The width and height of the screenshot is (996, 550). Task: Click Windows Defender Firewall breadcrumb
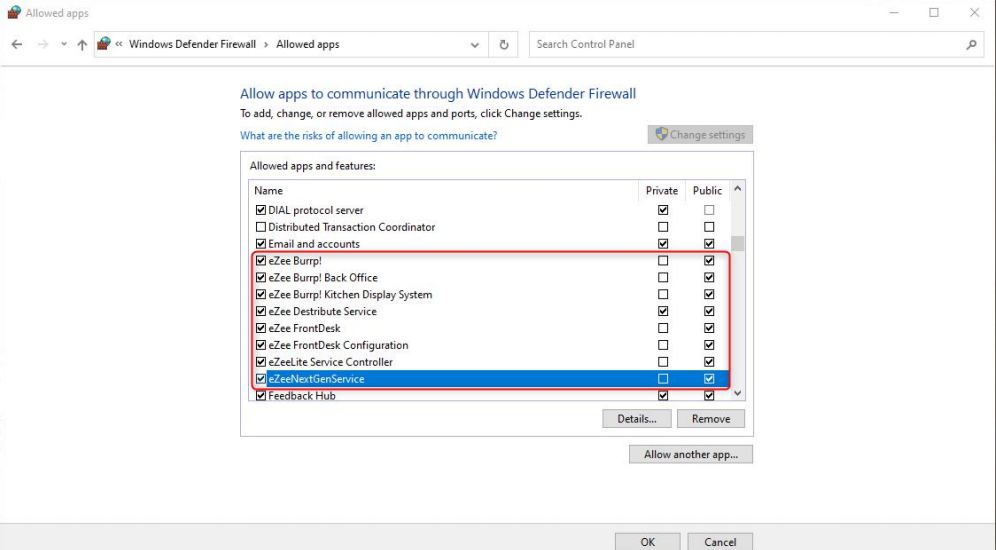[x=192, y=44]
